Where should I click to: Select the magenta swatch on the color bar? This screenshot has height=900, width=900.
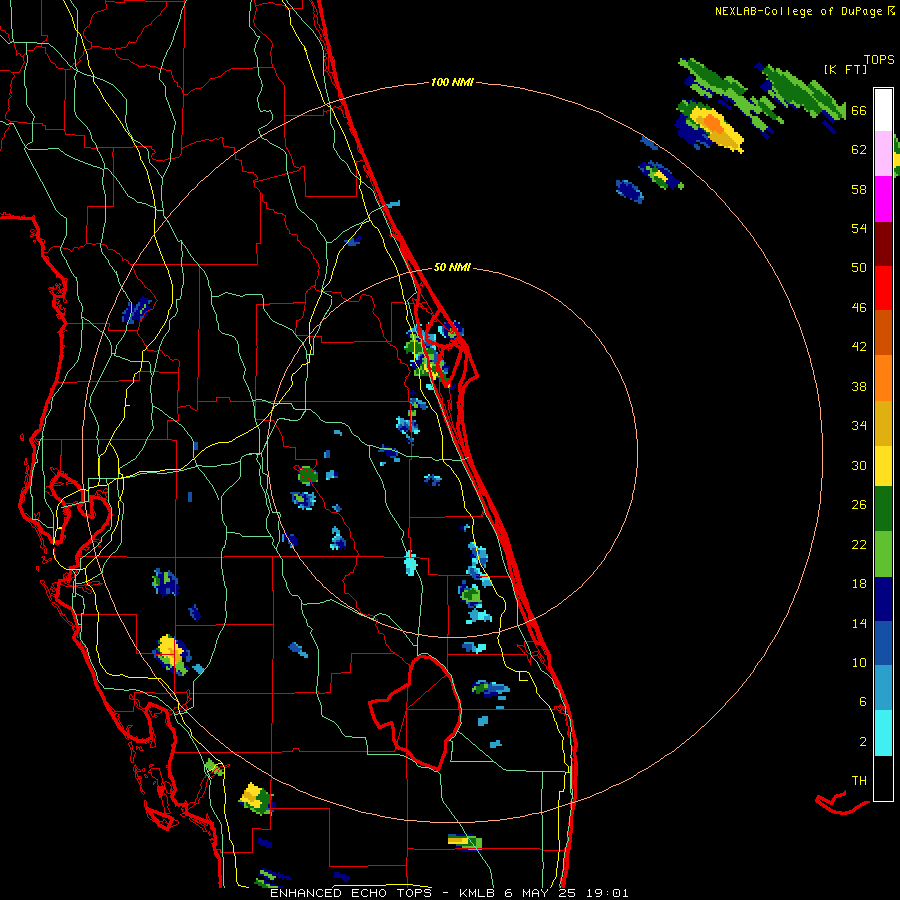click(x=883, y=199)
